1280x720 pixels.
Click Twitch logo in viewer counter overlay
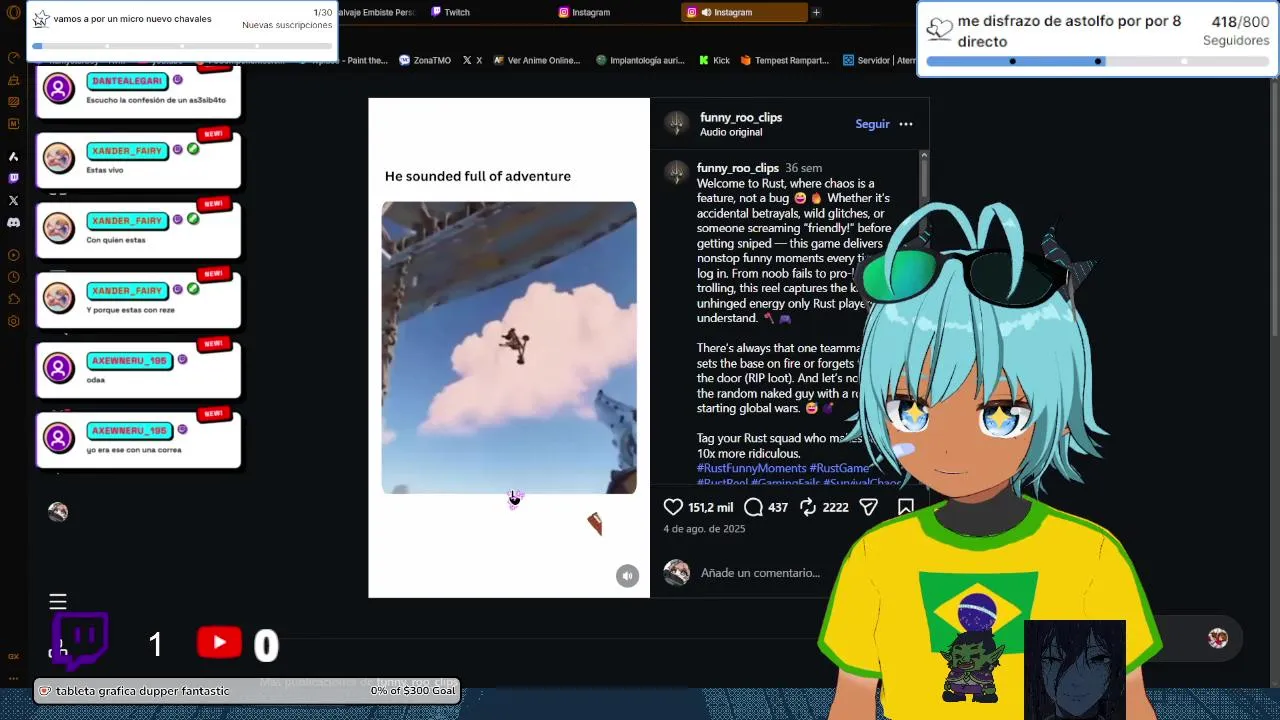point(80,640)
